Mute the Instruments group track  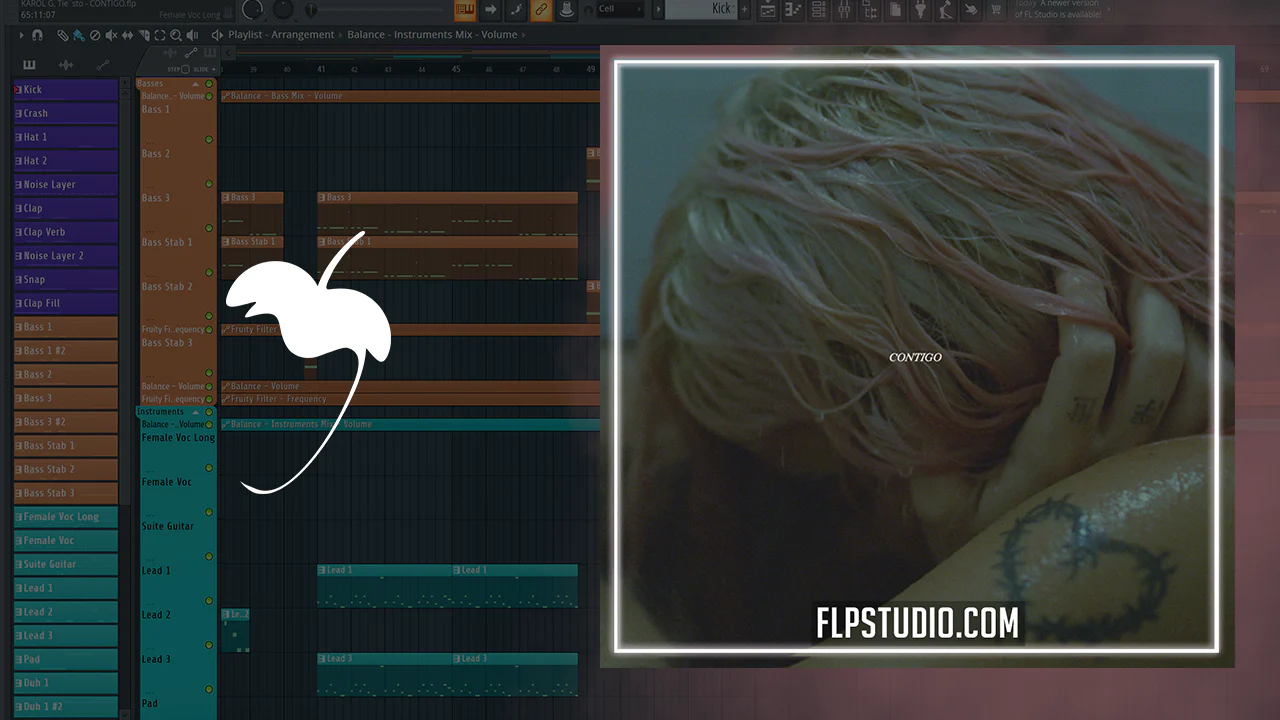209,412
